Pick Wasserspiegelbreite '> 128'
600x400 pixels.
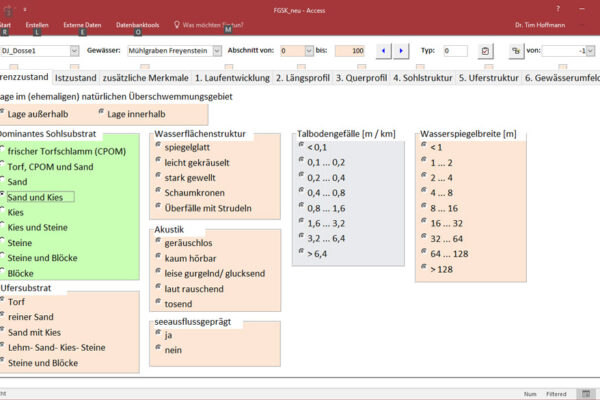[437, 269]
